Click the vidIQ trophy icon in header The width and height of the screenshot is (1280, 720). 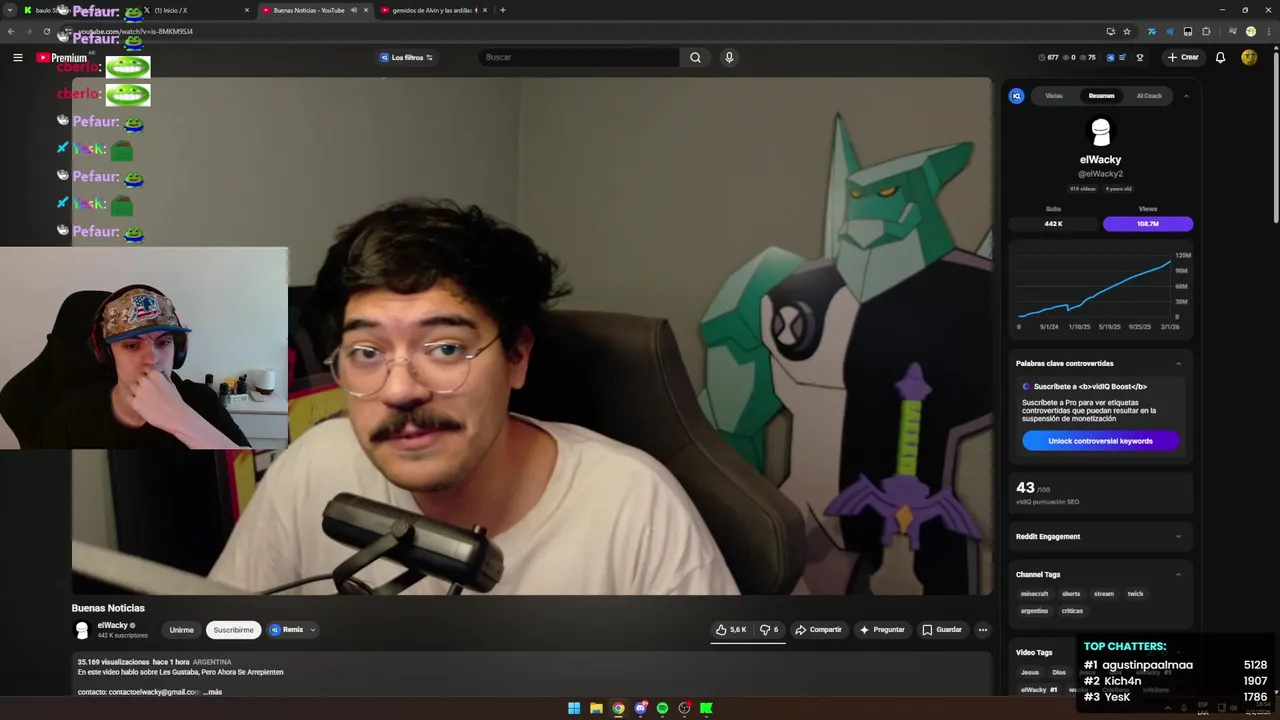(1139, 57)
